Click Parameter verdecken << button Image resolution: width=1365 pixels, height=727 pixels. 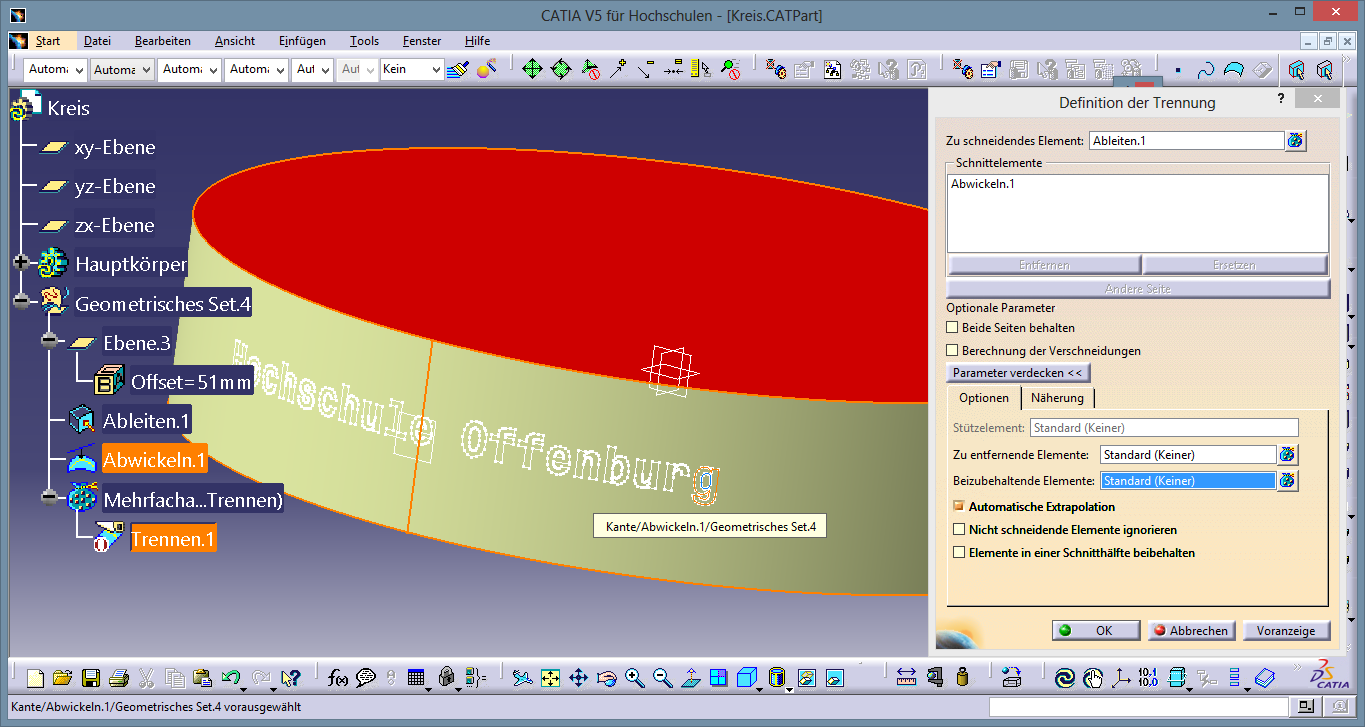(1018, 373)
